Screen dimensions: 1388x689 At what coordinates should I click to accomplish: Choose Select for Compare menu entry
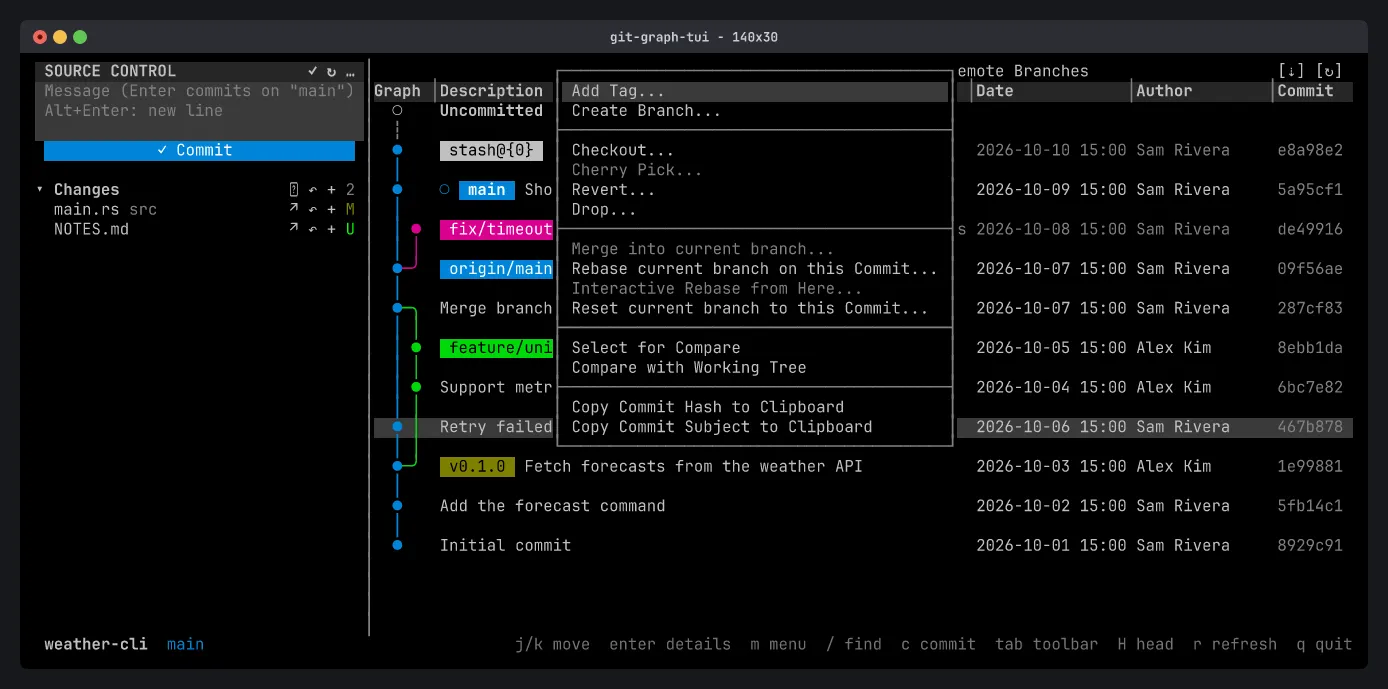(x=755, y=348)
